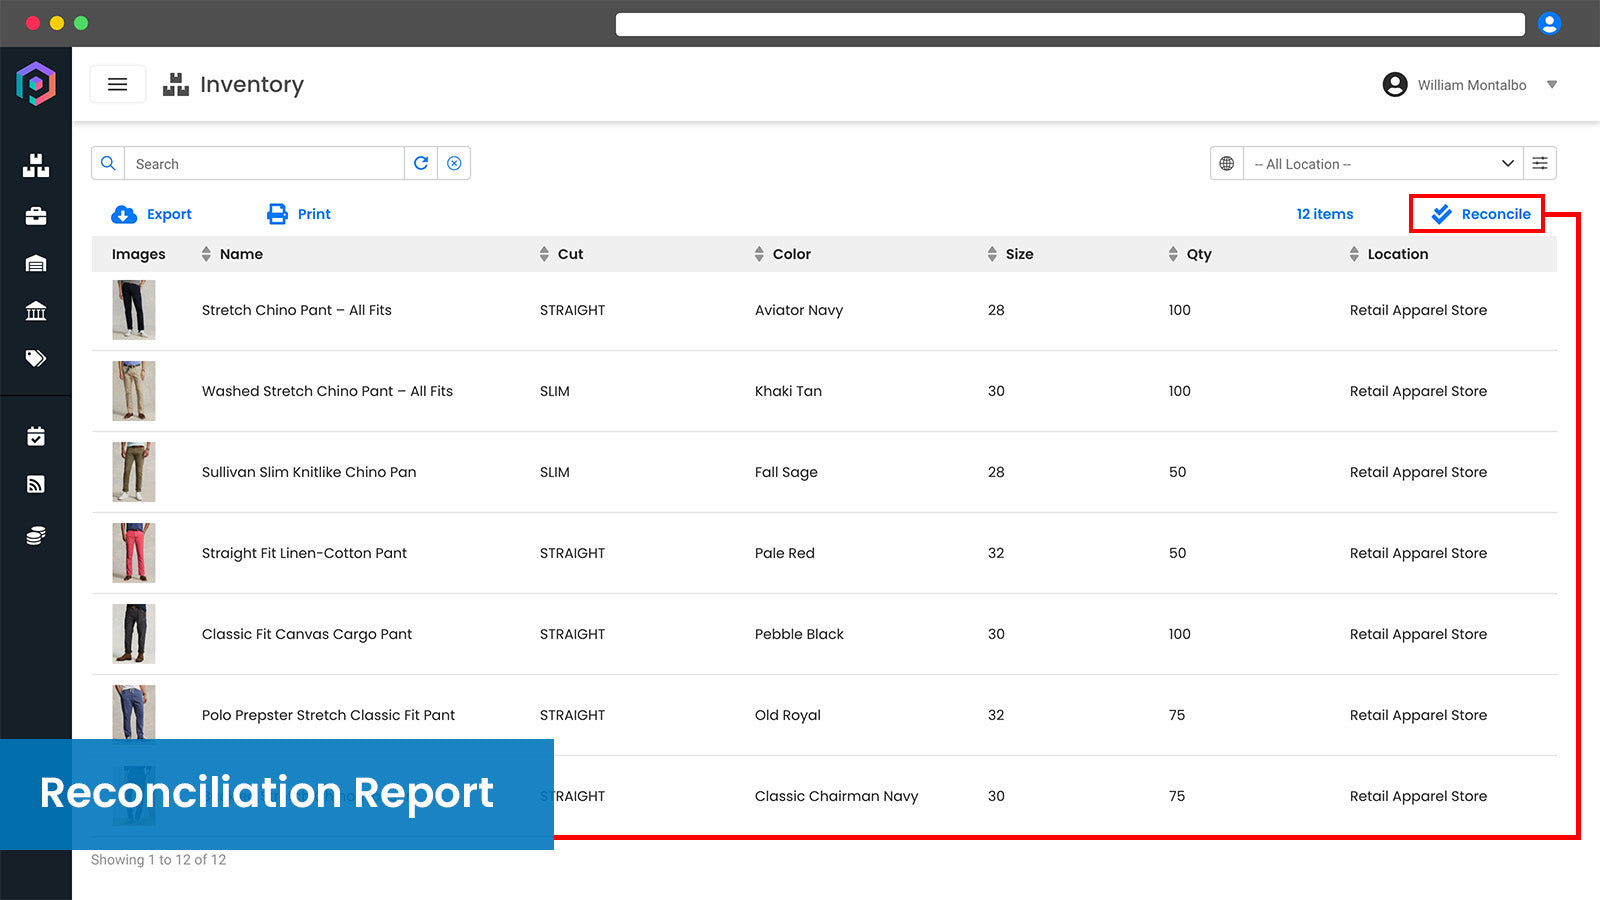Open Straight Fit Linen-Cotton Pant thumbnail
1600x900 pixels.
tap(134, 553)
